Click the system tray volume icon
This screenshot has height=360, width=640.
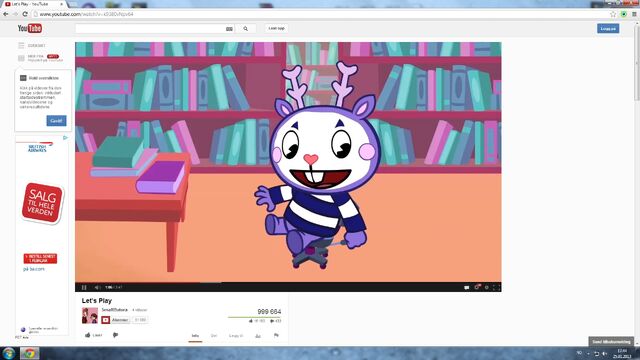(x=604, y=353)
